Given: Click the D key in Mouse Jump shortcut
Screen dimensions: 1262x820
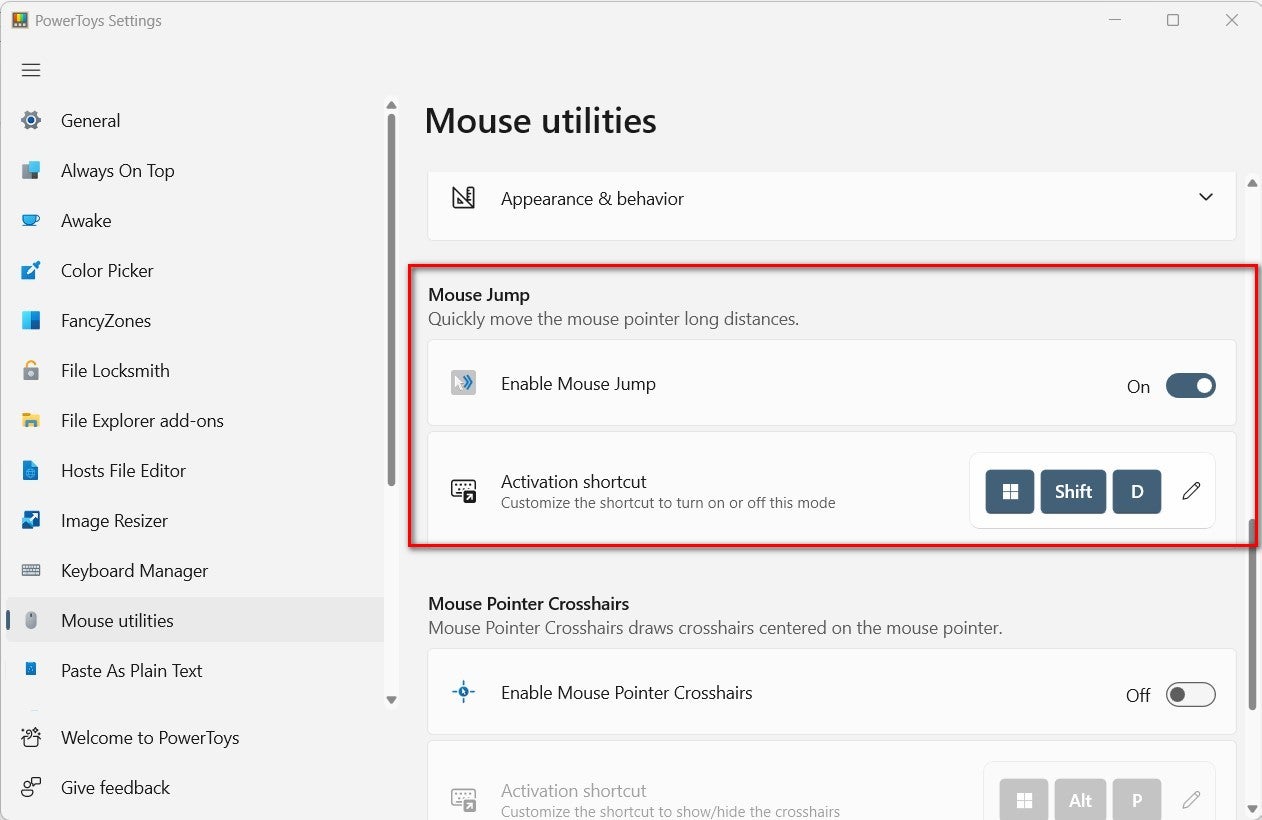Looking at the screenshot, I should coord(1137,491).
